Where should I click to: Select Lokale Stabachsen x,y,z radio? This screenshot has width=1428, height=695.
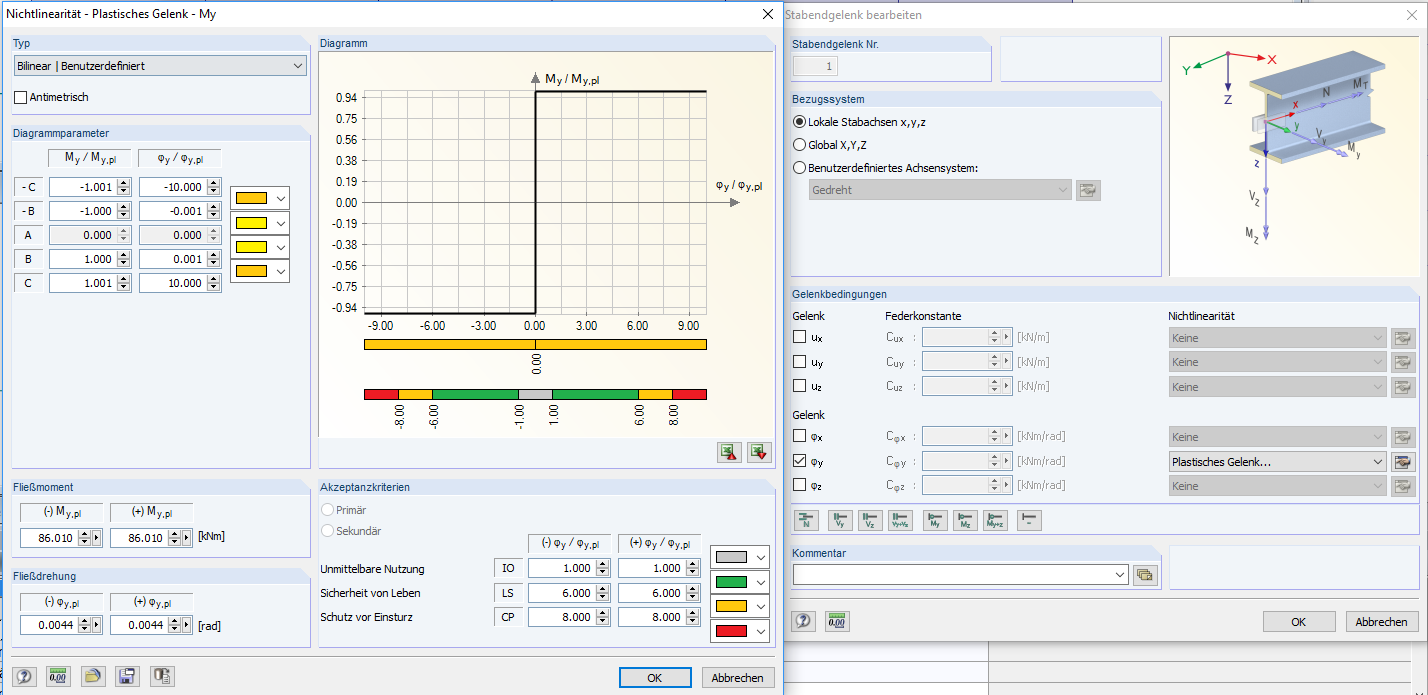pyautogui.click(x=799, y=122)
